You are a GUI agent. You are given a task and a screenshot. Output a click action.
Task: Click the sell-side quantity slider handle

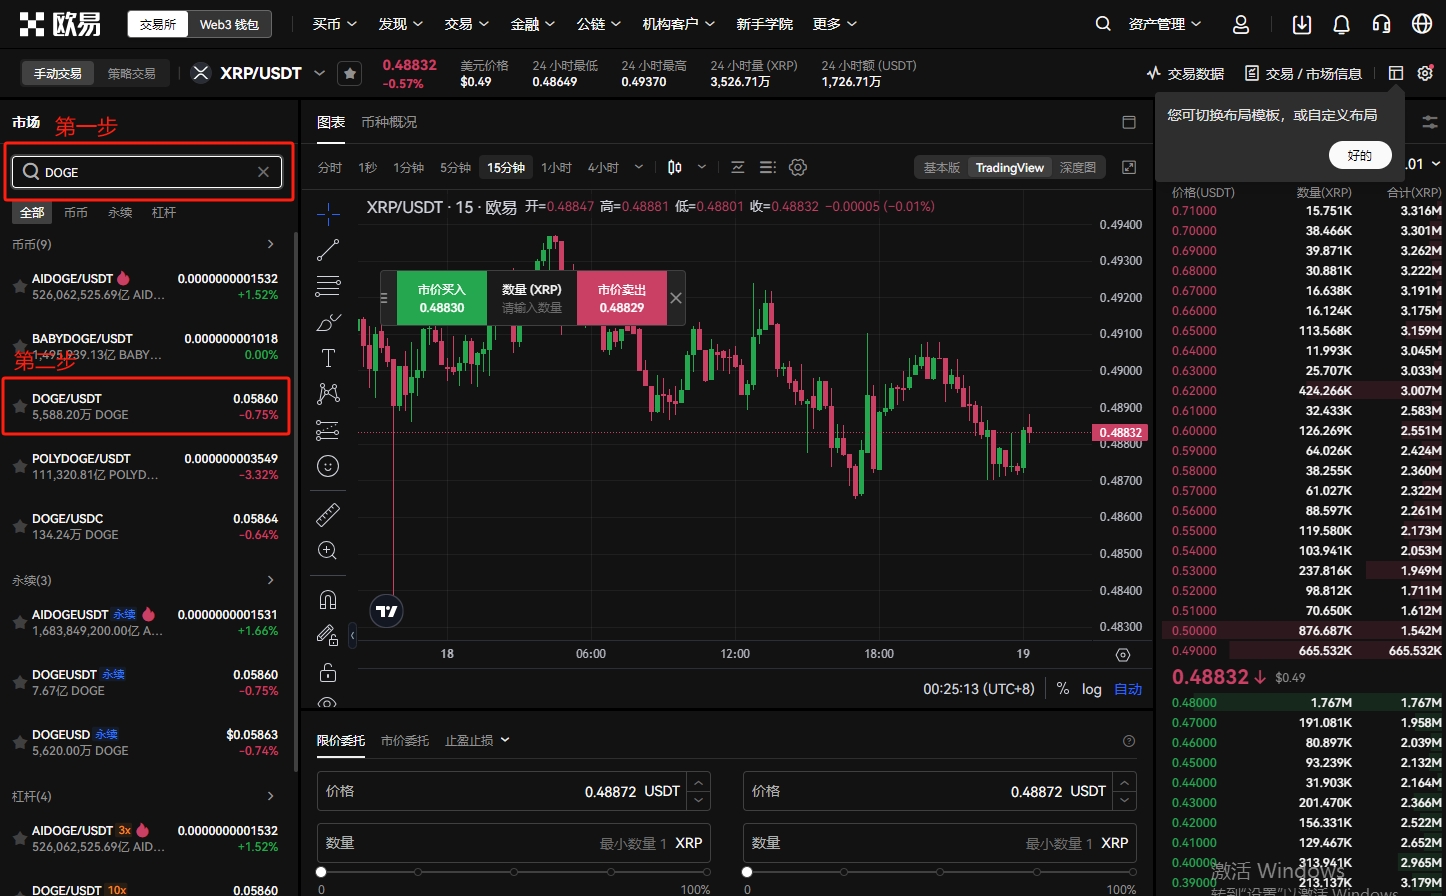pyautogui.click(x=747, y=872)
